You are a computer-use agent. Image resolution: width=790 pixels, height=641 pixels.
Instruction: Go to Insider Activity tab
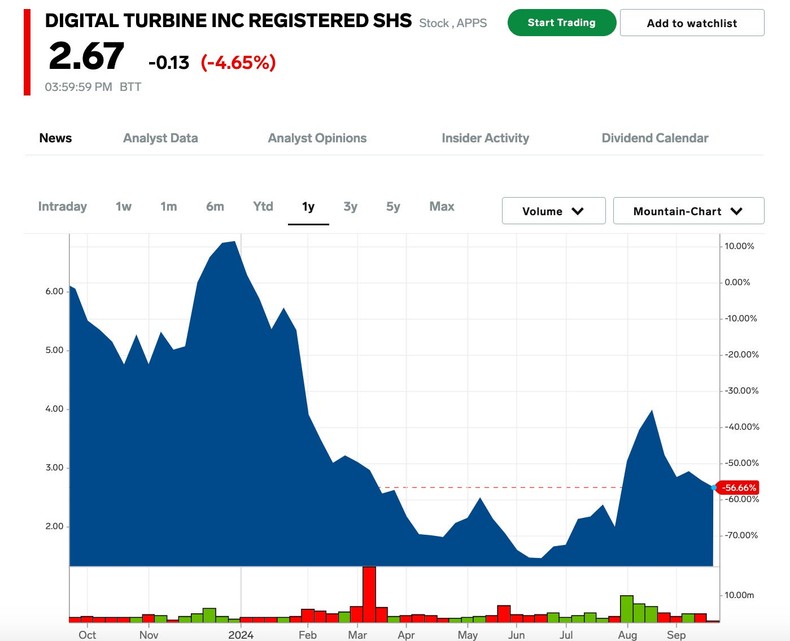pos(485,138)
